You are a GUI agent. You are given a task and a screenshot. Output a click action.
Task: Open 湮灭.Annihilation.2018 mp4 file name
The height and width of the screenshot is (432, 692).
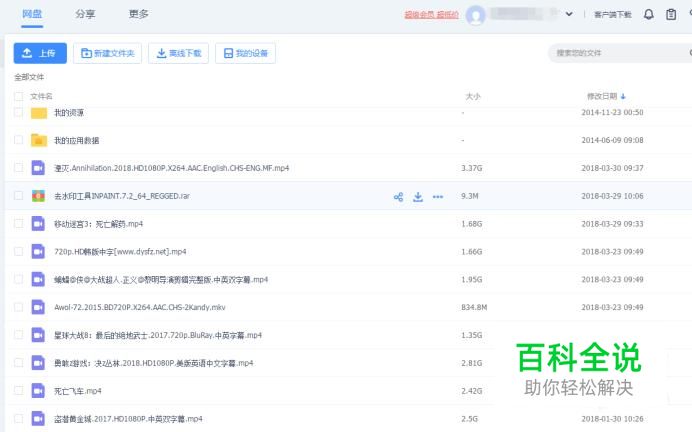coord(171,168)
